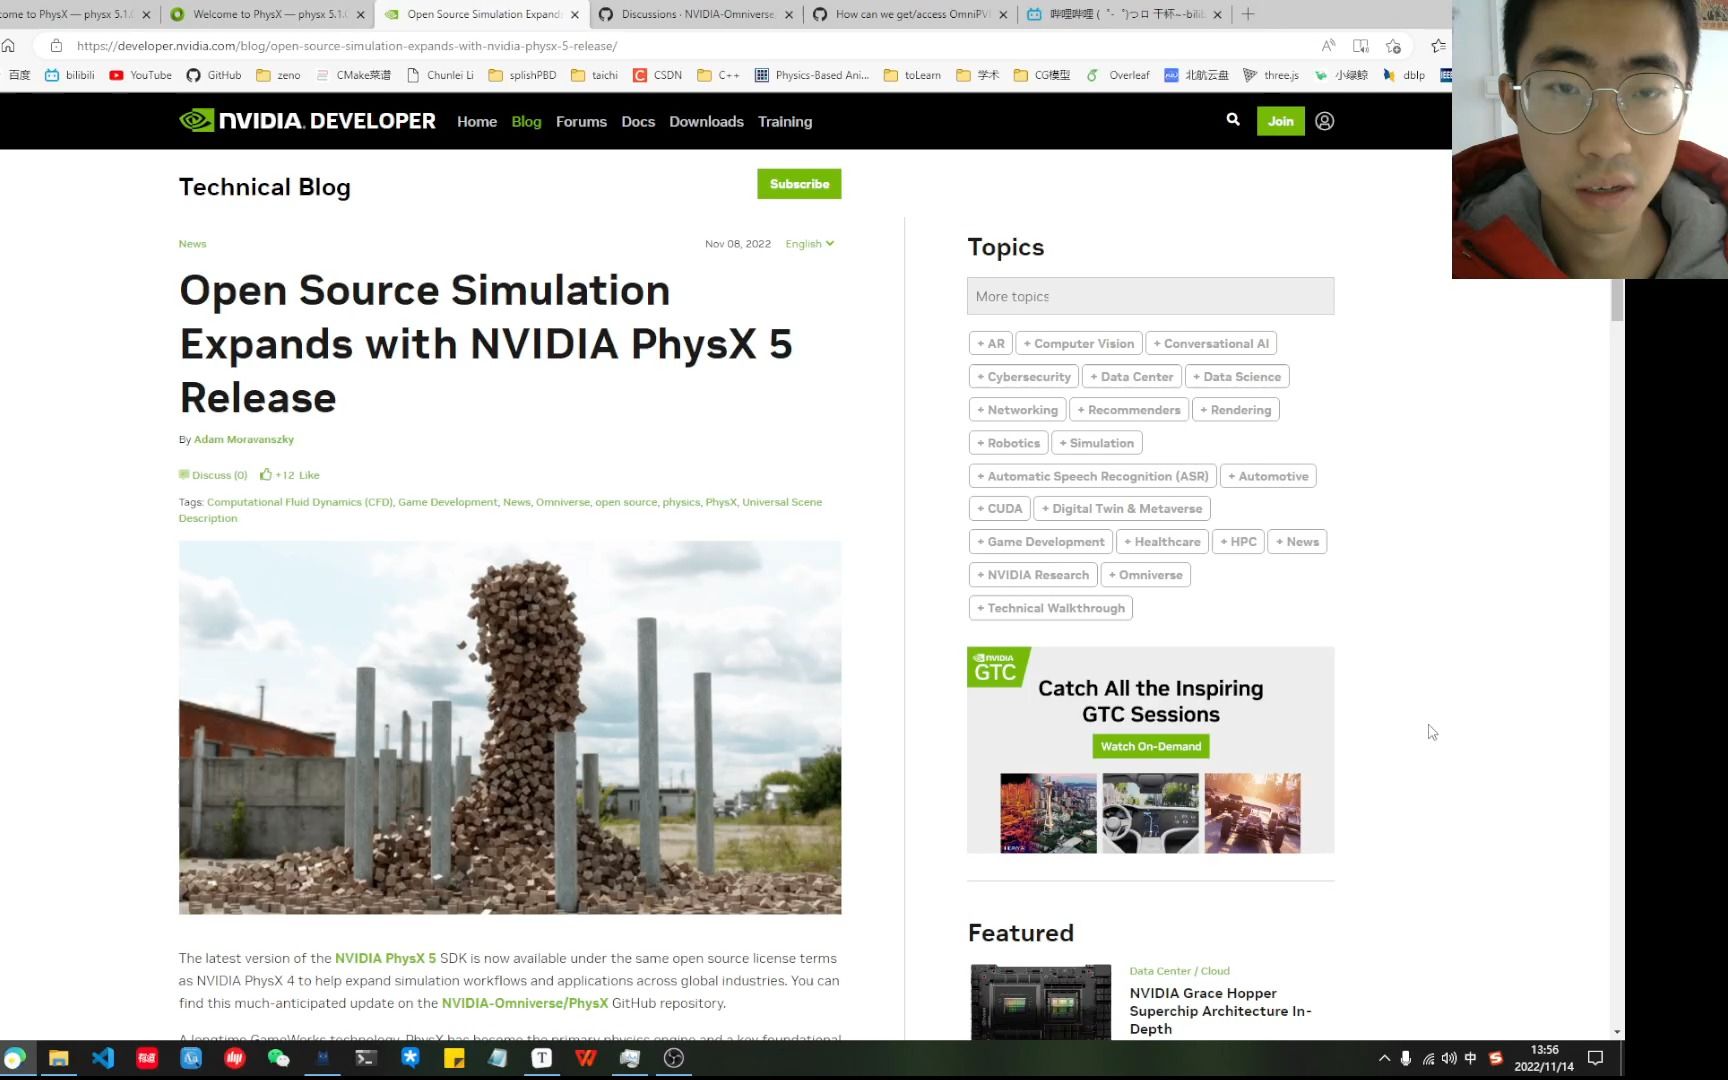Image resolution: width=1728 pixels, height=1080 pixels.
Task: Click the read aloud icon in address bar
Action: (x=1328, y=46)
